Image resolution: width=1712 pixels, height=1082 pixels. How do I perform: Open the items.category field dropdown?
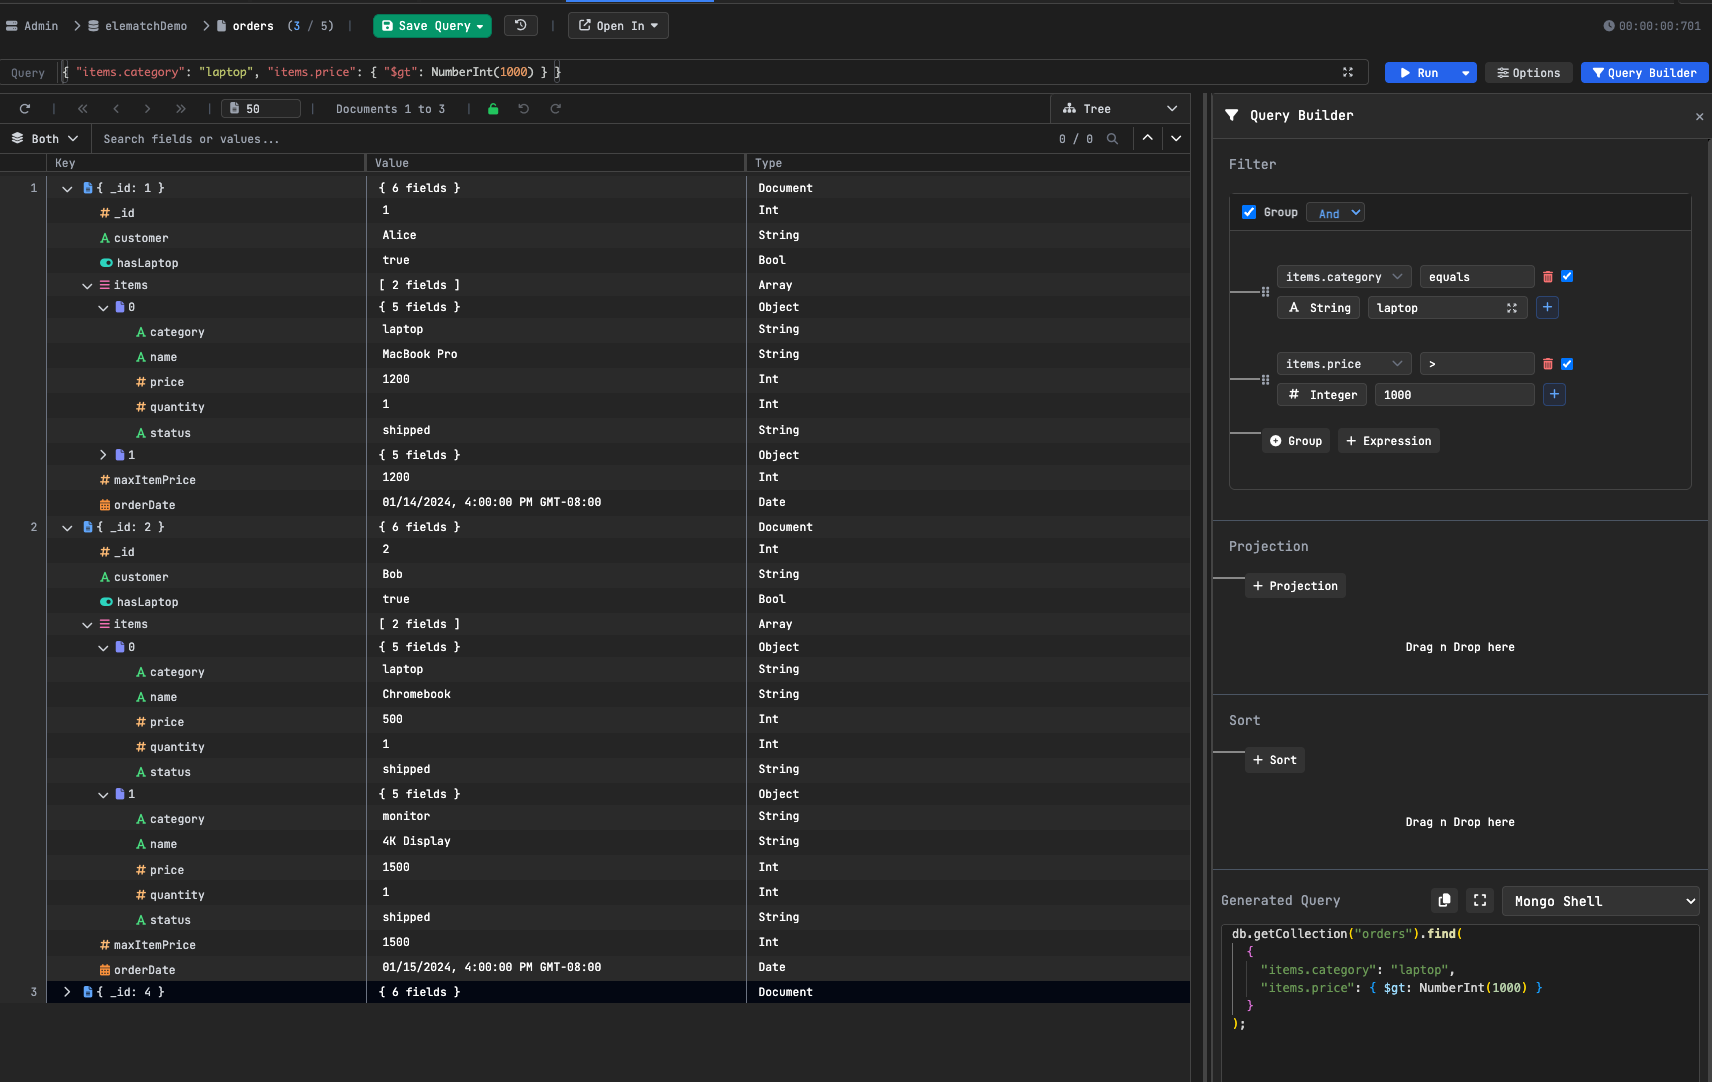coord(1344,277)
